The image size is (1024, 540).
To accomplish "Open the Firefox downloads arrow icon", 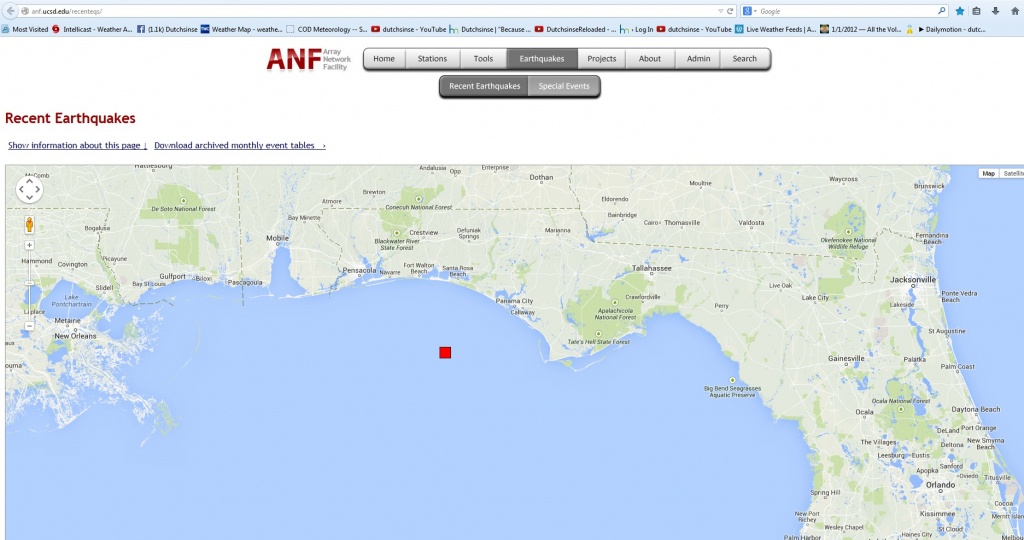I will point(994,11).
